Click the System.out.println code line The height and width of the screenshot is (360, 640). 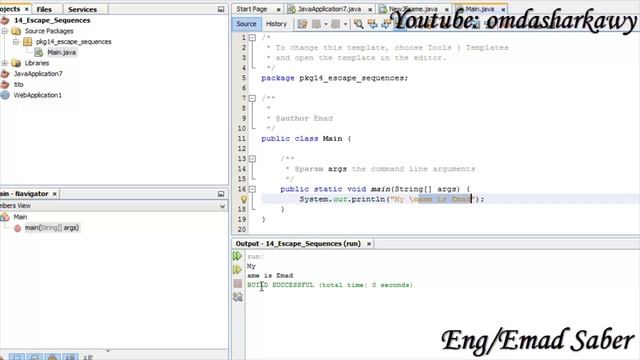click(x=392, y=199)
